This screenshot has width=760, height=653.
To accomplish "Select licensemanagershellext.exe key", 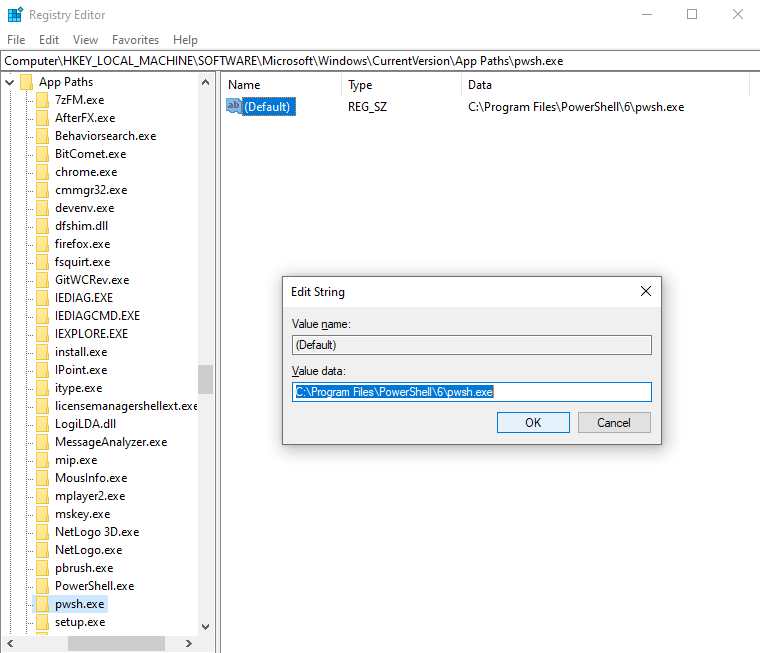I will coord(126,406).
